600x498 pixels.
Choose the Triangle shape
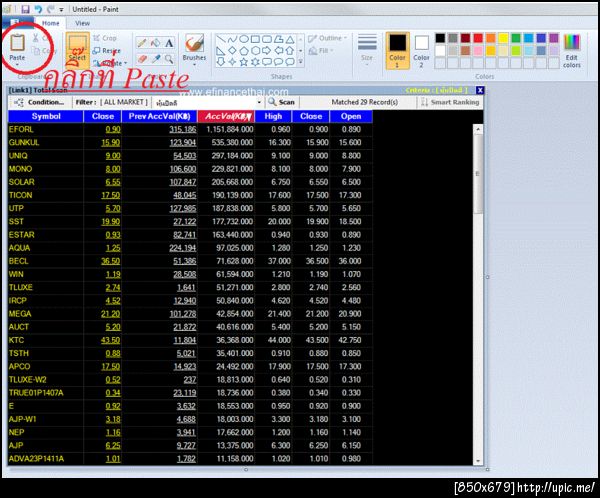pos(290,39)
